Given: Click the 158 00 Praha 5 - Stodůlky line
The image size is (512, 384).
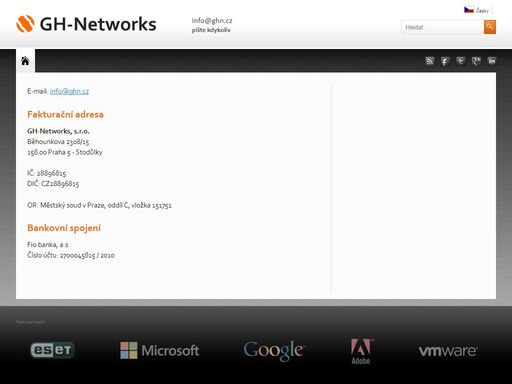Looking at the screenshot, I should pyautogui.click(x=65, y=152).
